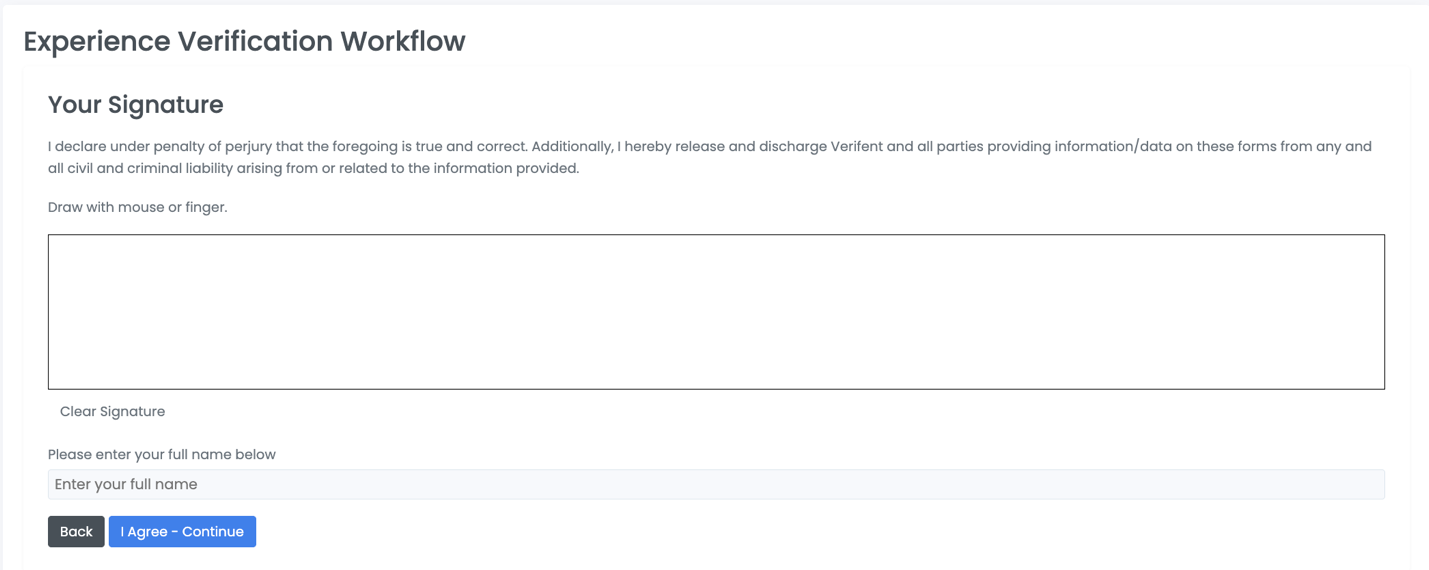The height and width of the screenshot is (570, 1429).
Task: Click the "Enter your full name" placeholder text
Action: (126, 484)
